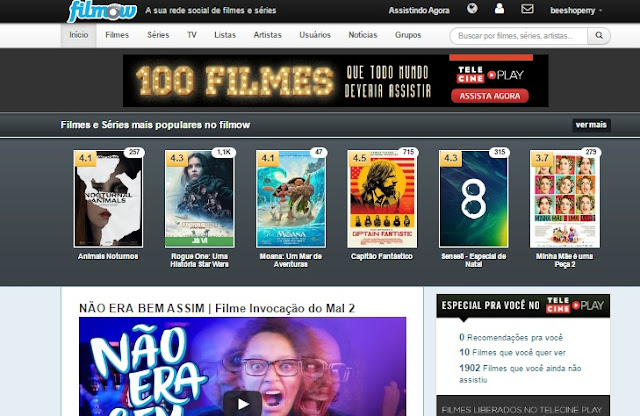The width and height of the screenshot is (640, 416).
Task: Click Minha Mãe é uma Peça 2 title
Action: pos(565,260)
